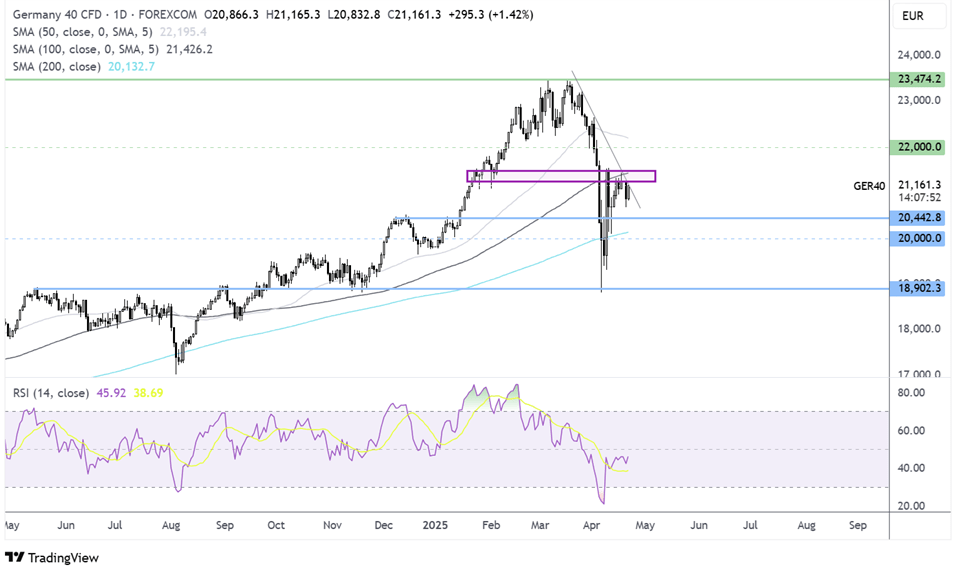The image size is (963, 575).
Task: Click the 24,000.0 price axis value
Action: [919, 55]
